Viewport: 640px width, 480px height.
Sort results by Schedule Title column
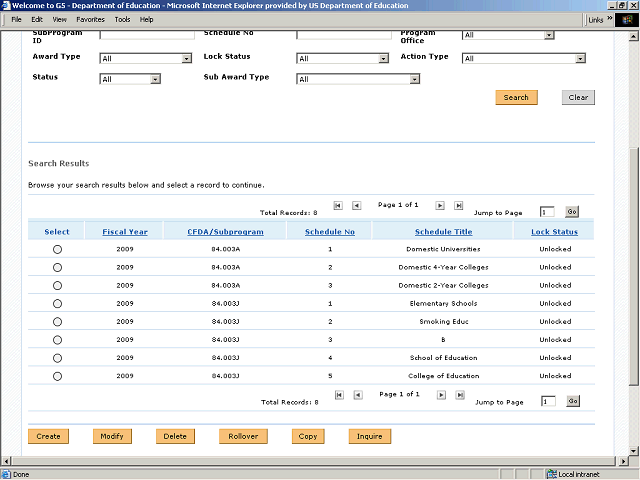click(x=443, y=232)
